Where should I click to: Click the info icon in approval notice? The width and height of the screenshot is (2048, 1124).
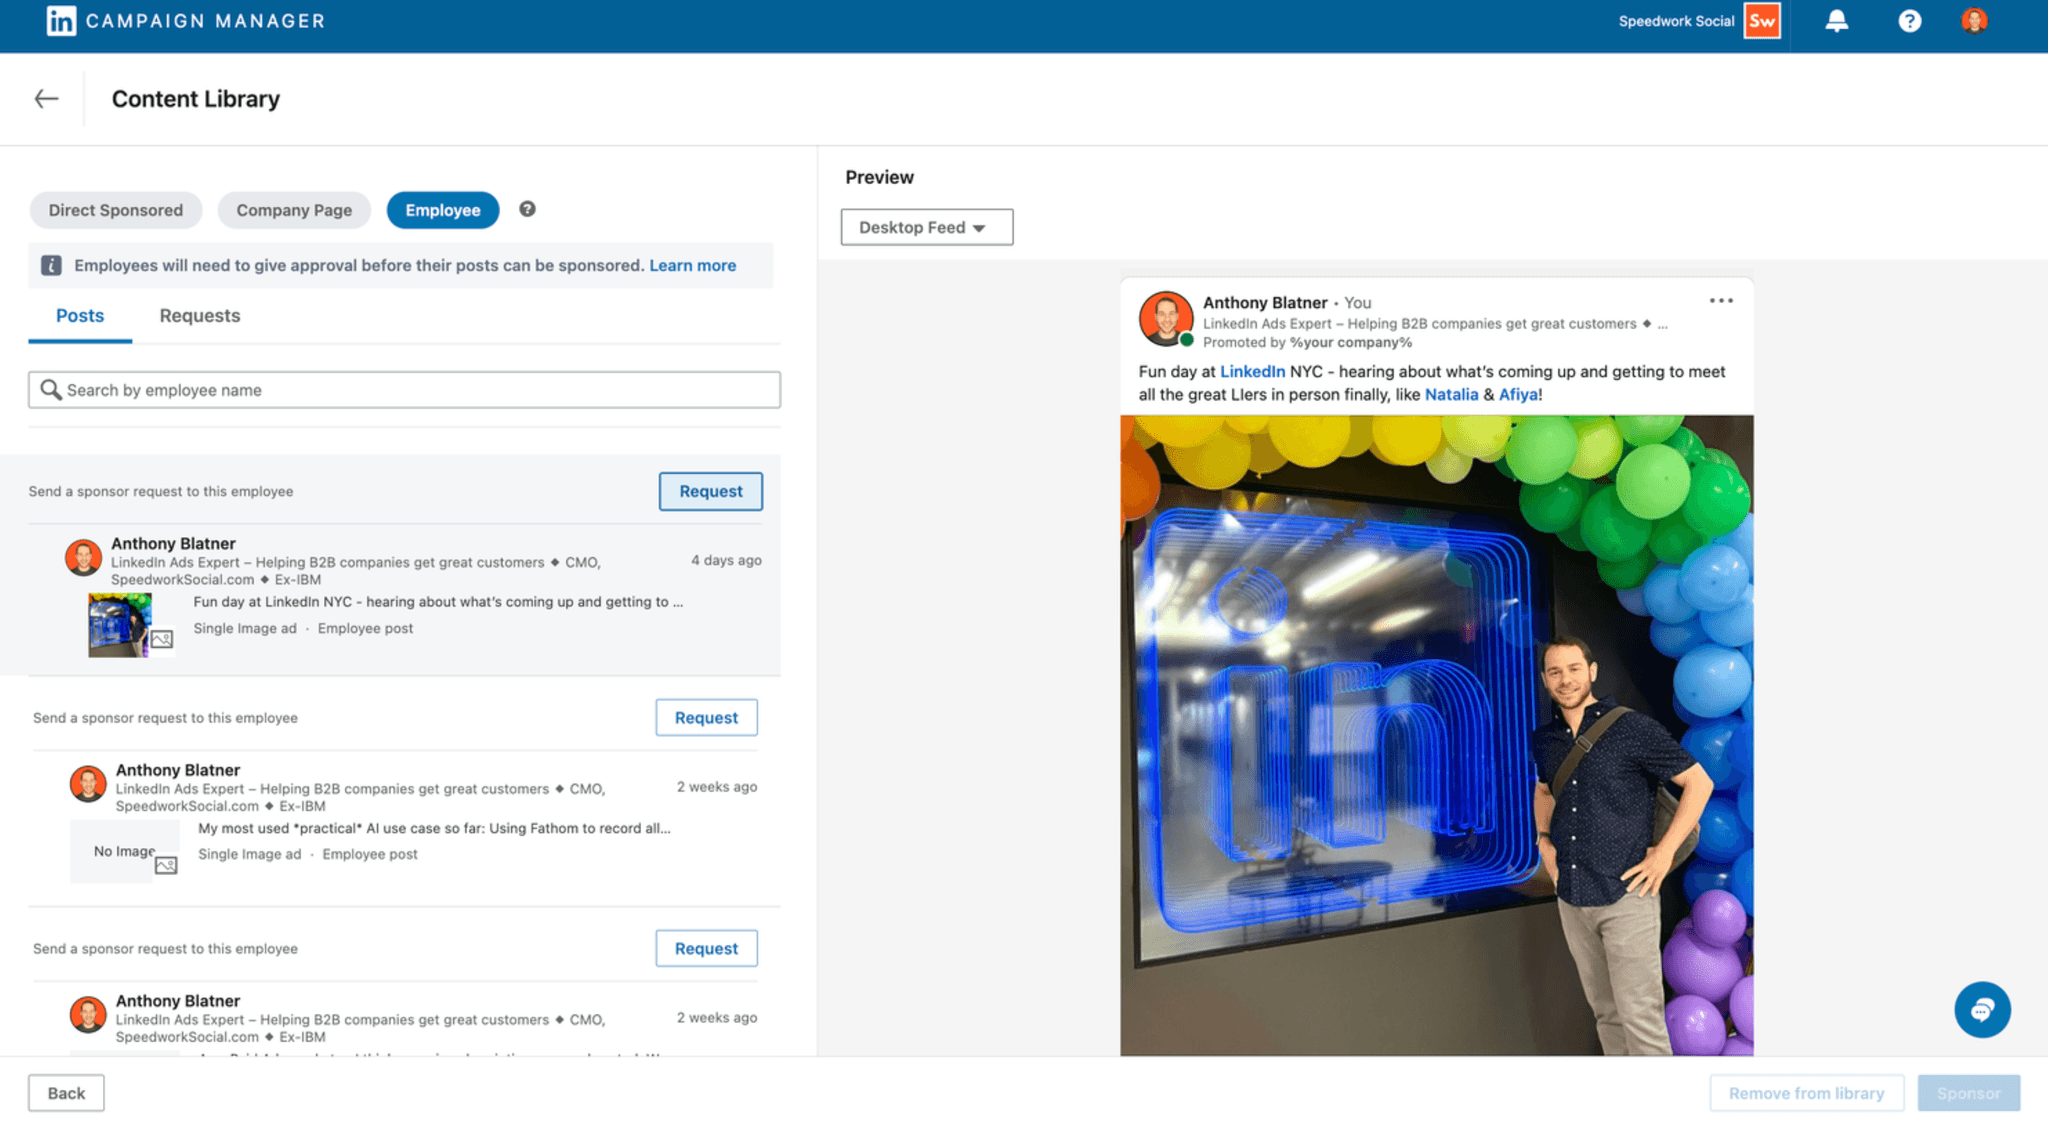[x=51, y=265]
